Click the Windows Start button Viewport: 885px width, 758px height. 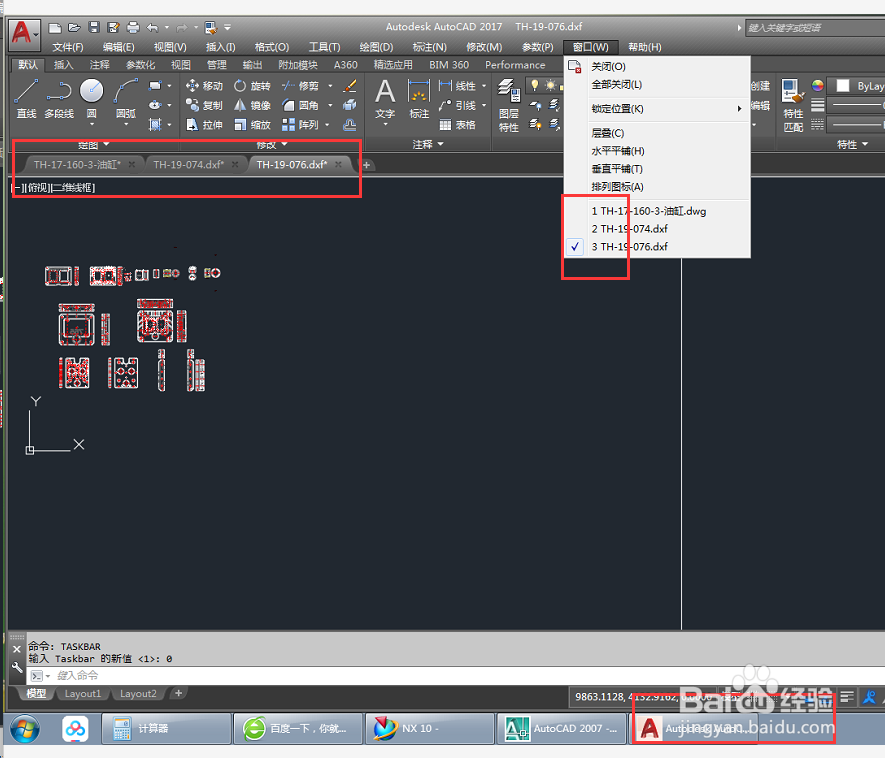click(x=24, y=729)
